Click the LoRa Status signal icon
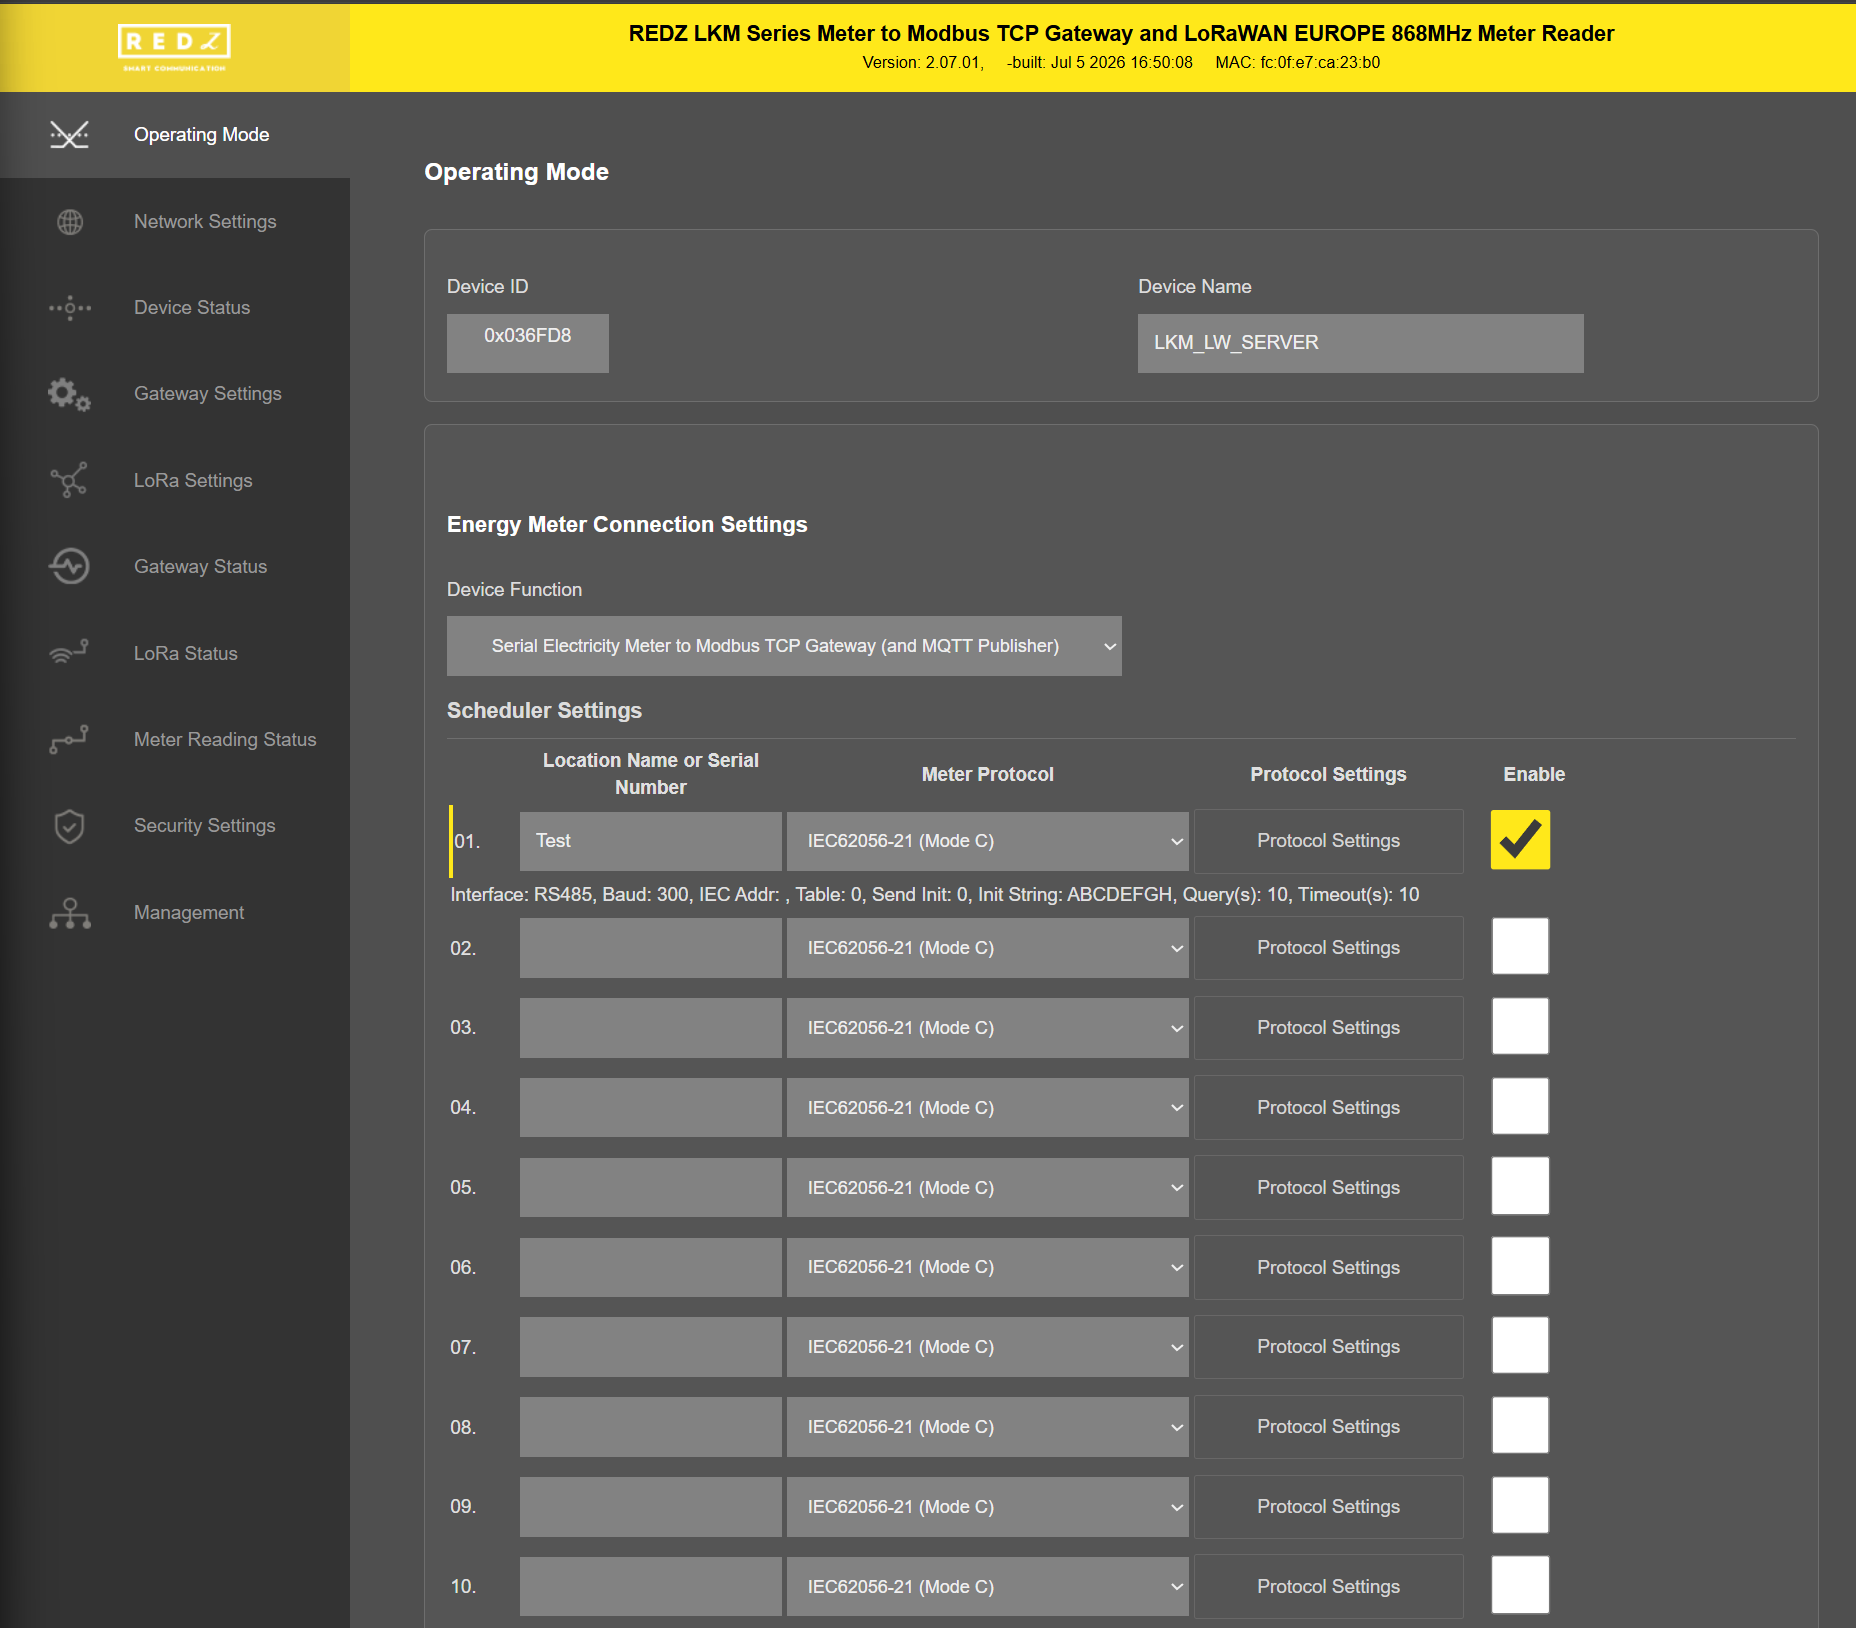 (69, 653)
